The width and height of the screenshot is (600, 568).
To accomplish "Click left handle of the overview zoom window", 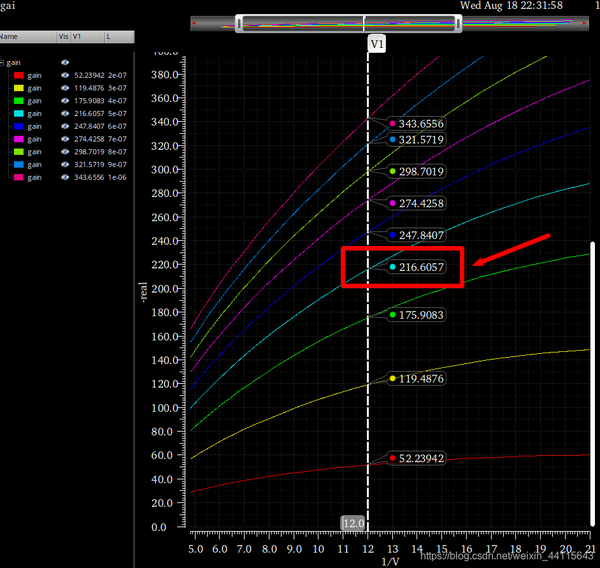I will [x=239, y=23].
